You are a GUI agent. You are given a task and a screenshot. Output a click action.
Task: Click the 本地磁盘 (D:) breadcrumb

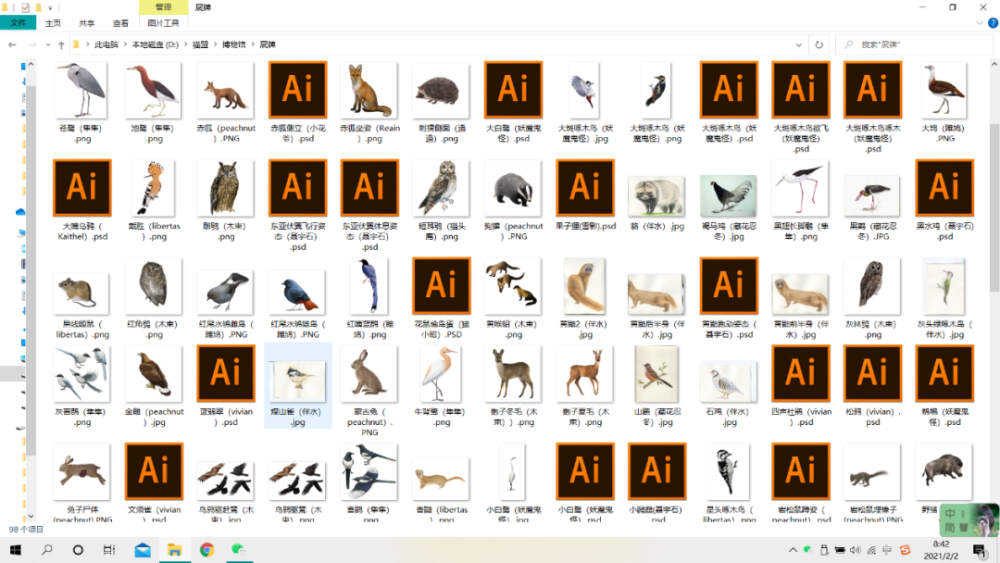[x=154, y=45]
